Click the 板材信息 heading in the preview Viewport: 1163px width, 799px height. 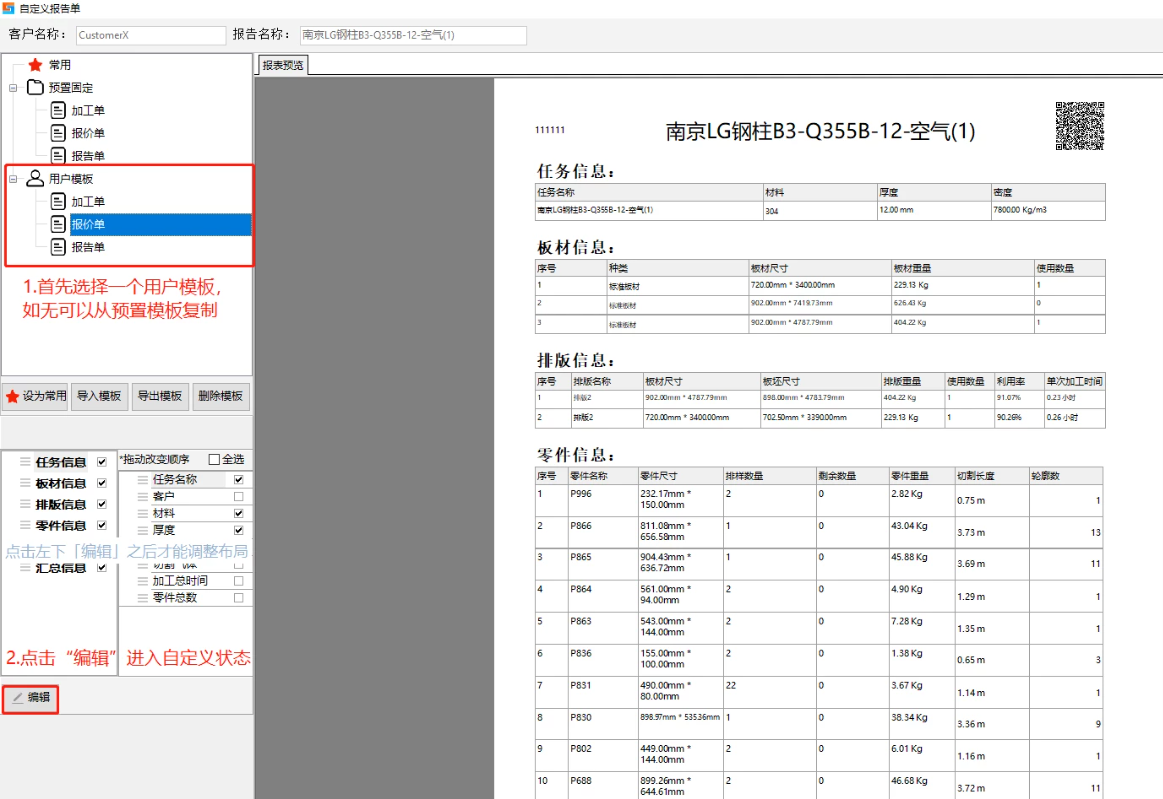click(576, 247)
